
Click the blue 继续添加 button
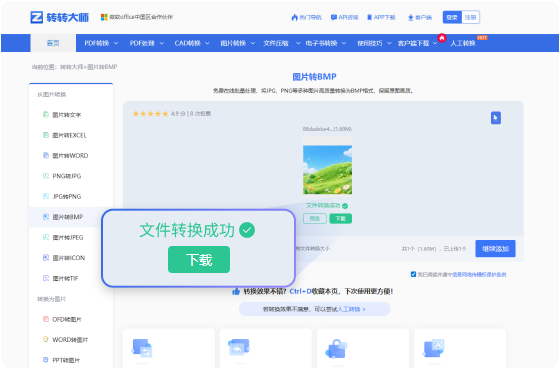[495, 249]
